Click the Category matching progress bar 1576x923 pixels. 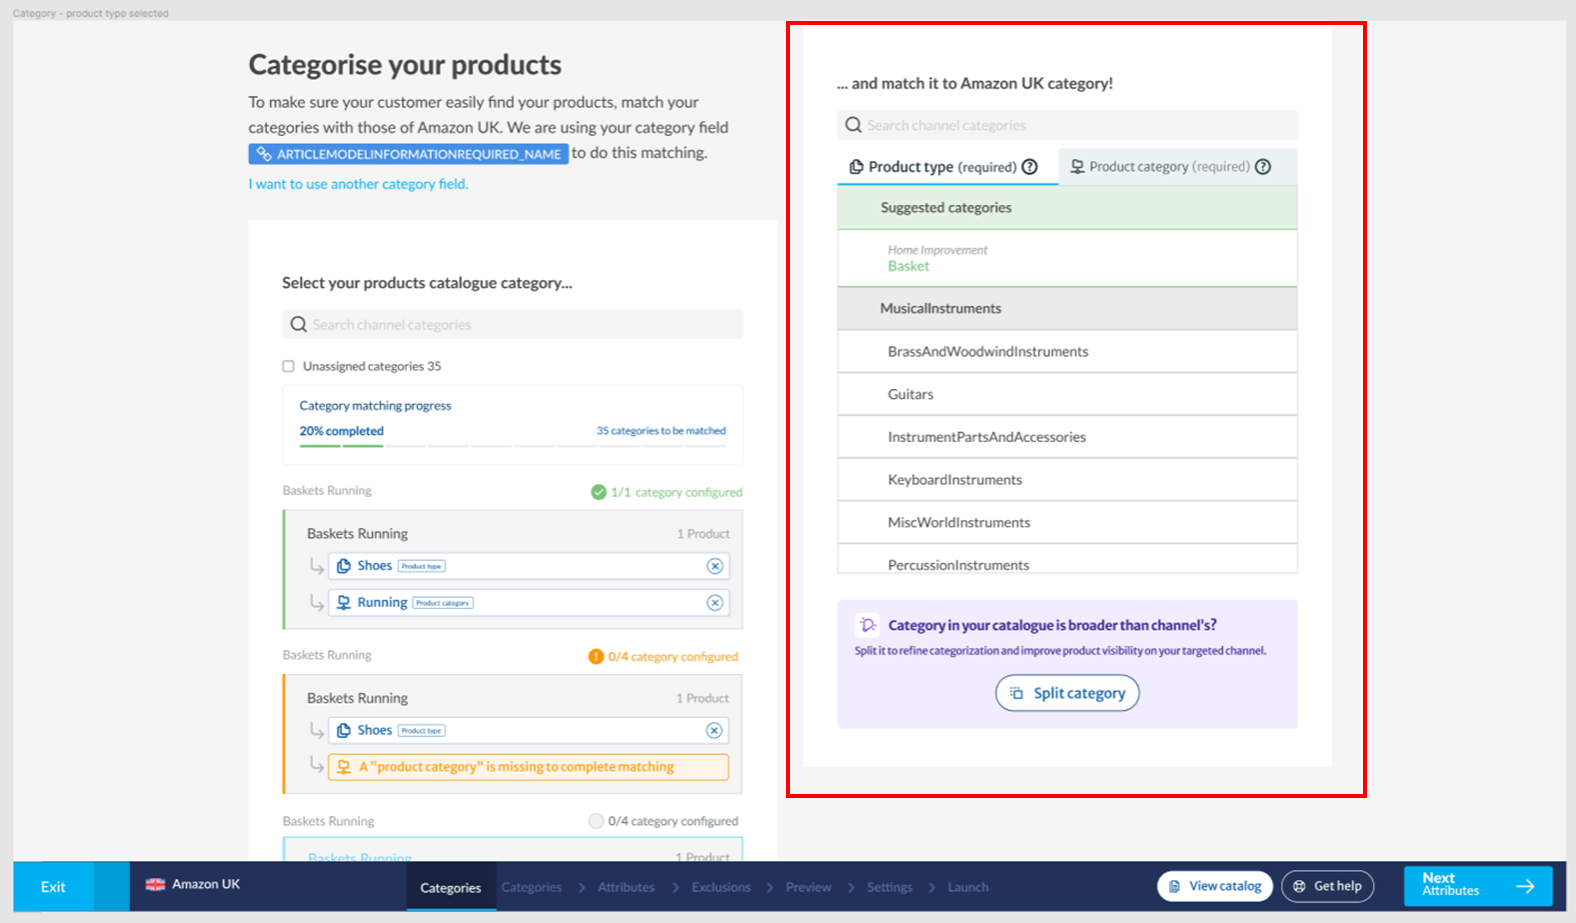coord(512,445)
